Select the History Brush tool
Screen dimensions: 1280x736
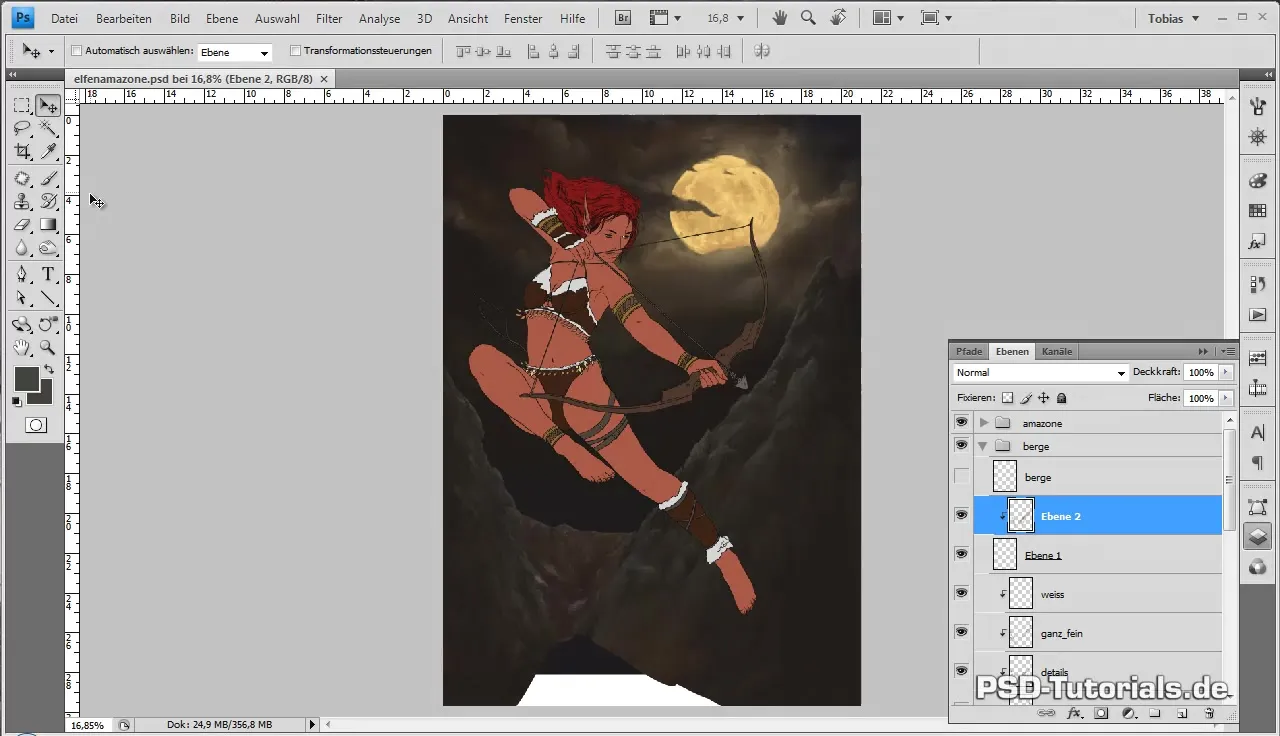click(47, 202)
